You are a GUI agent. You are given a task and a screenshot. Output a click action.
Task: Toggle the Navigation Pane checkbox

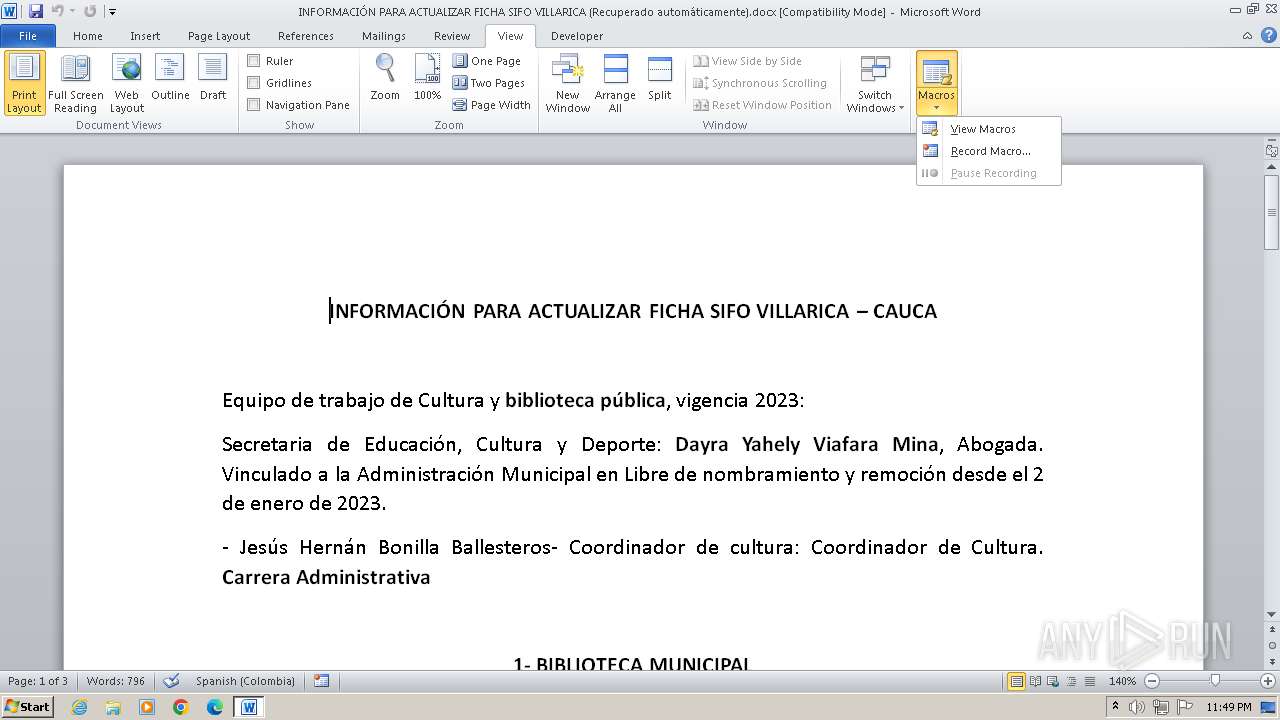pyautogui.click(x=254, y=105)
